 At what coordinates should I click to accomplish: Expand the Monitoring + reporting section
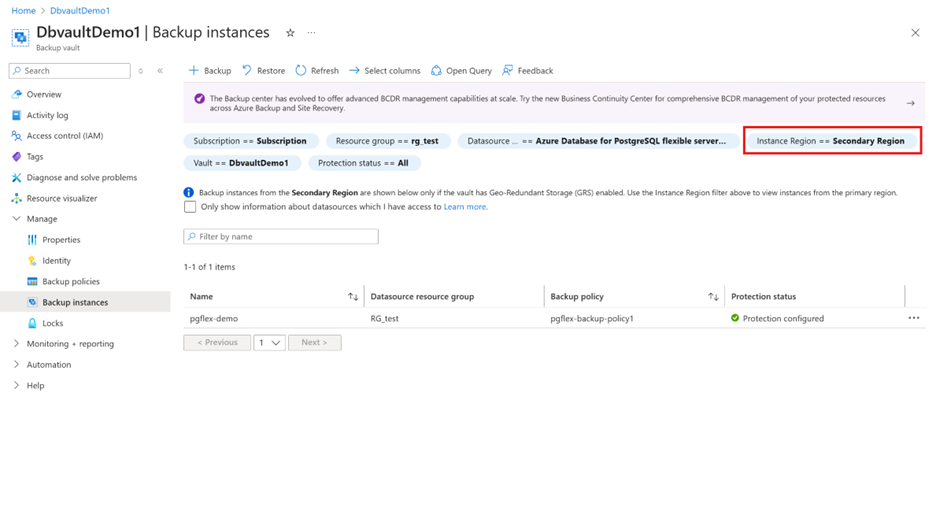[16, 343]
